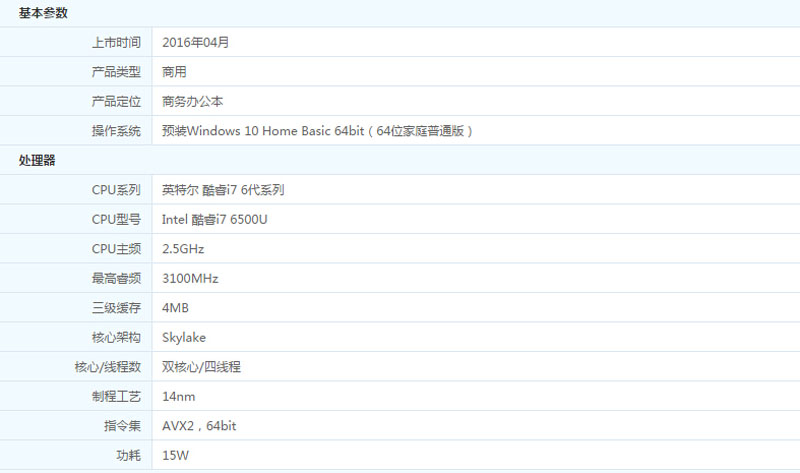The image size is (800, 473).
Task: Click the 14nm process value
Action: click(177, 396)
